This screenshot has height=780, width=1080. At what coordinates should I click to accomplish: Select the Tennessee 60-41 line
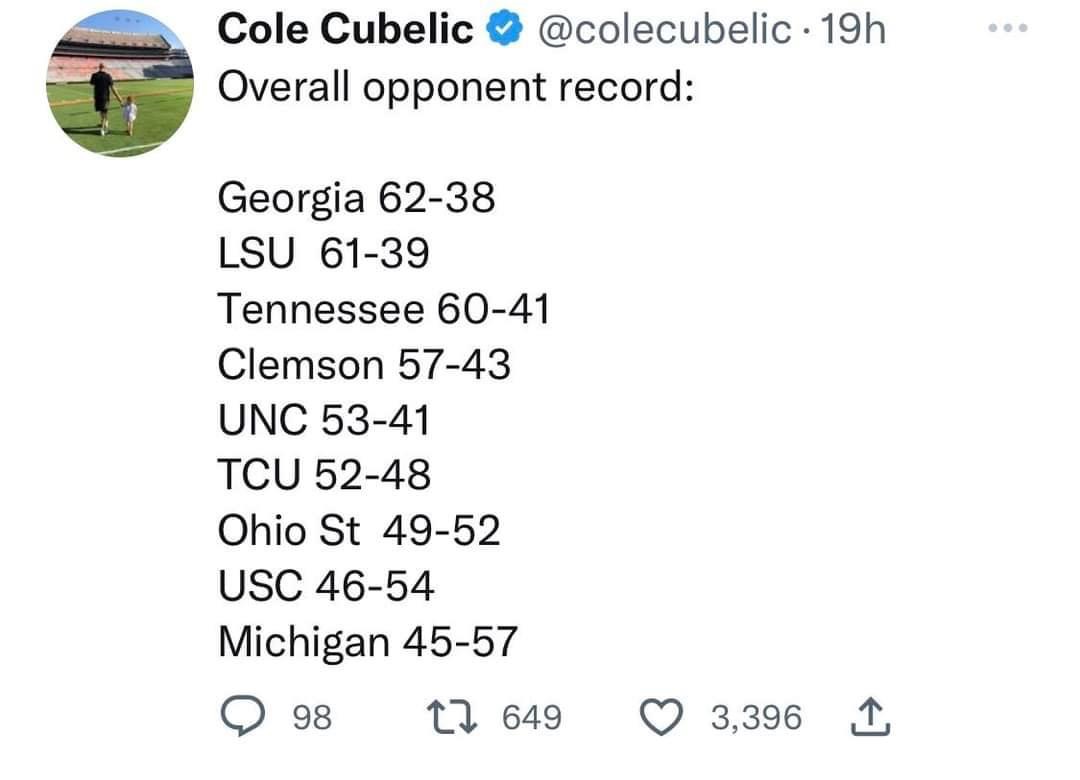tap(384, 309)
